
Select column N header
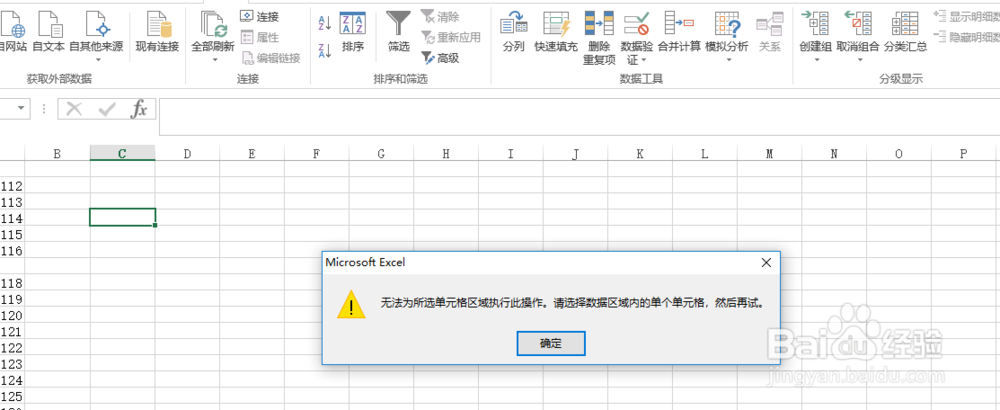tap(834, 153)
